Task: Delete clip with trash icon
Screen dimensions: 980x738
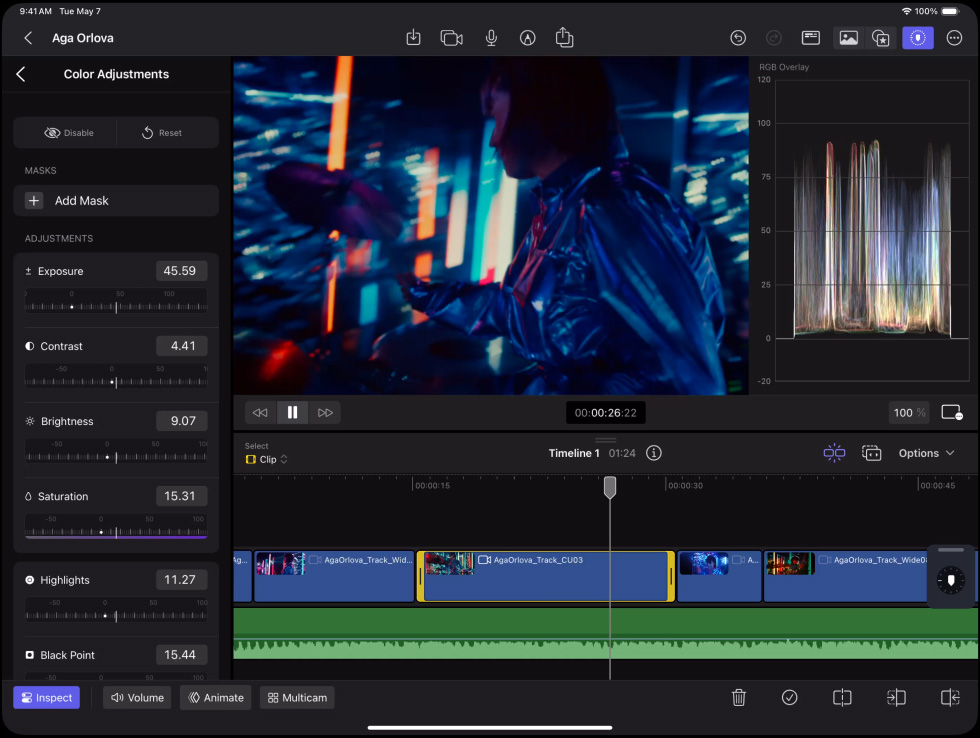Action: click(x=738, y=698)
